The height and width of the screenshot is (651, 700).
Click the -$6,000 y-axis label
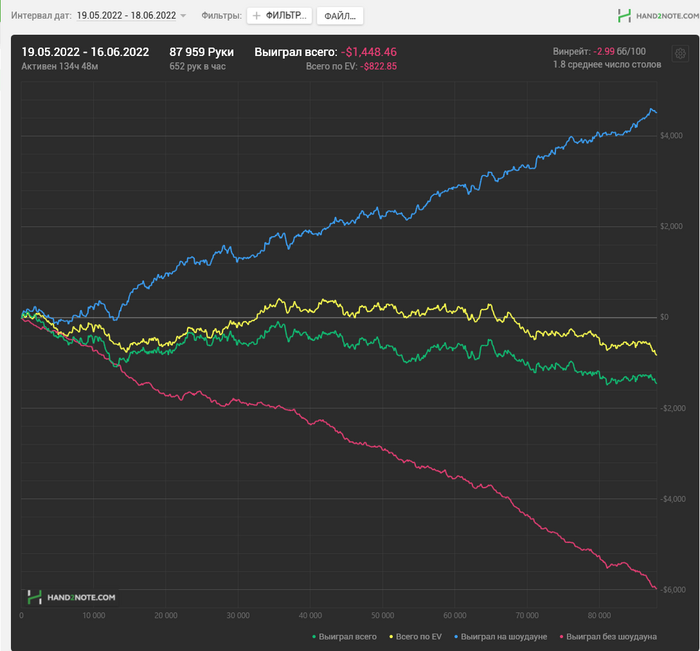(673, 590)
